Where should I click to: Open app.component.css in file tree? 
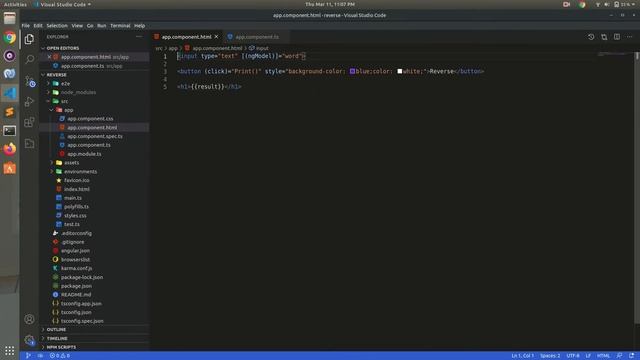click(x=90, y=119)
